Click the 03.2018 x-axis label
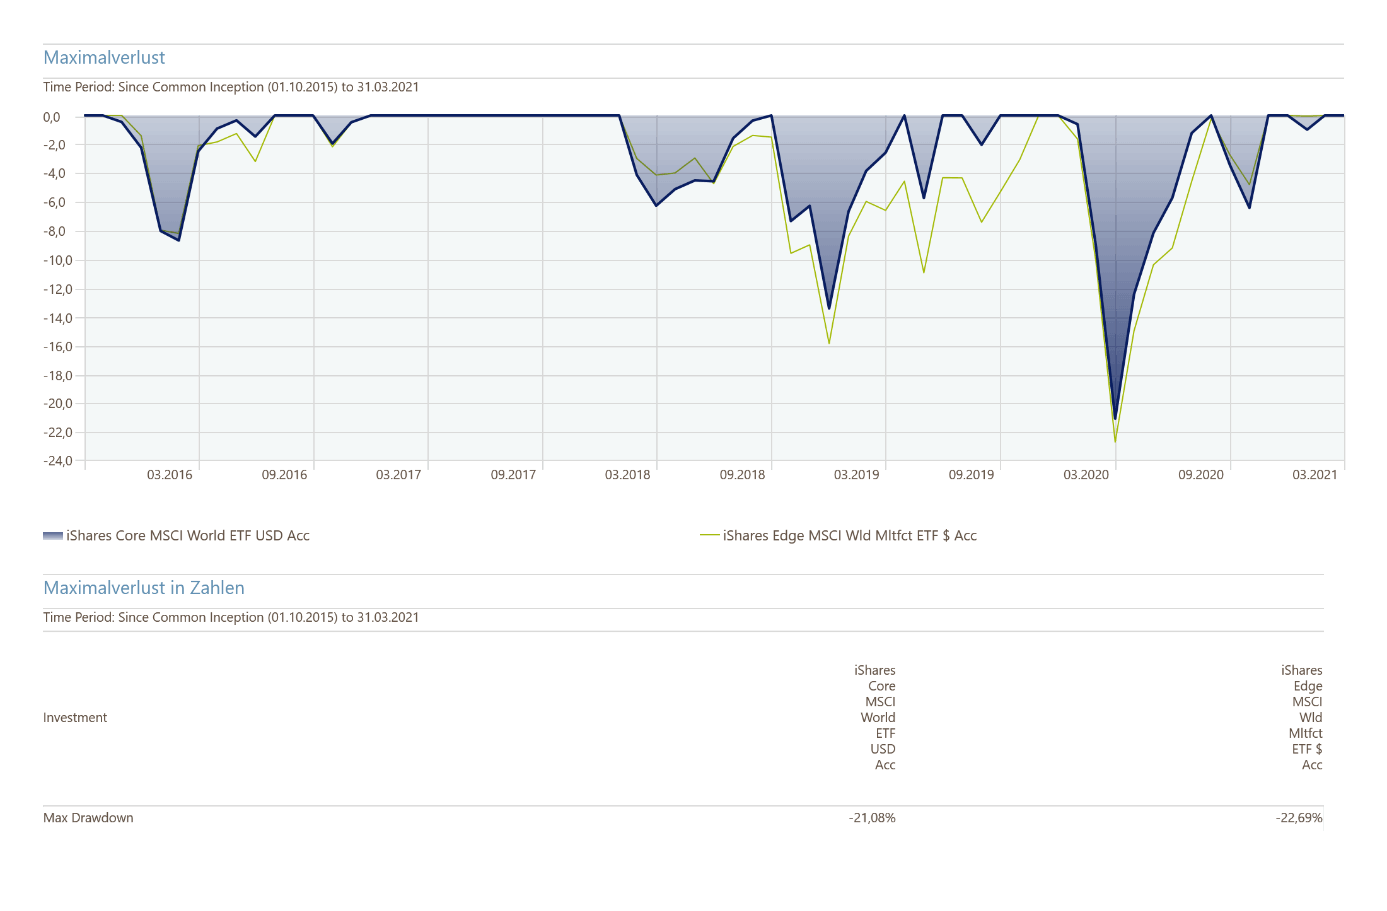The width and height of the screenshot is (1387, 911). coord(628,475)
